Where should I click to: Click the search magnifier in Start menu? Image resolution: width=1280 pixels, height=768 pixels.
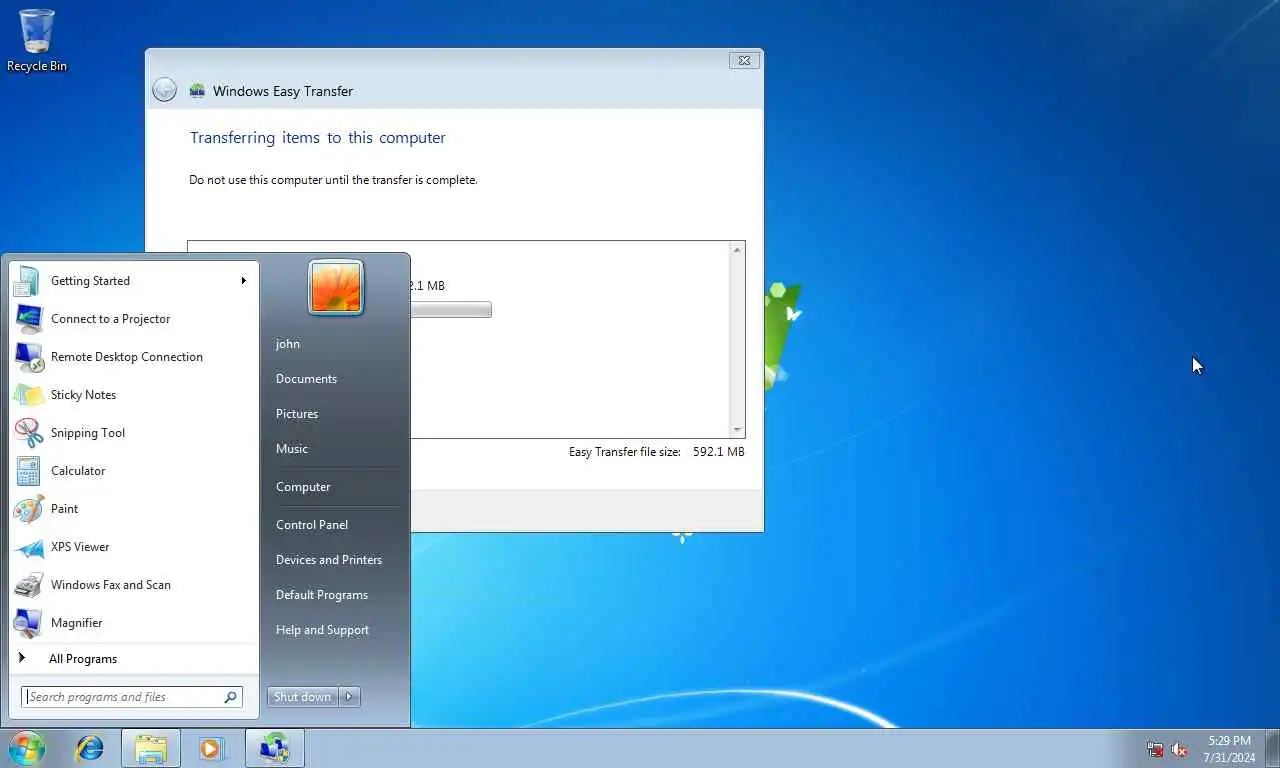pos(231,697)
